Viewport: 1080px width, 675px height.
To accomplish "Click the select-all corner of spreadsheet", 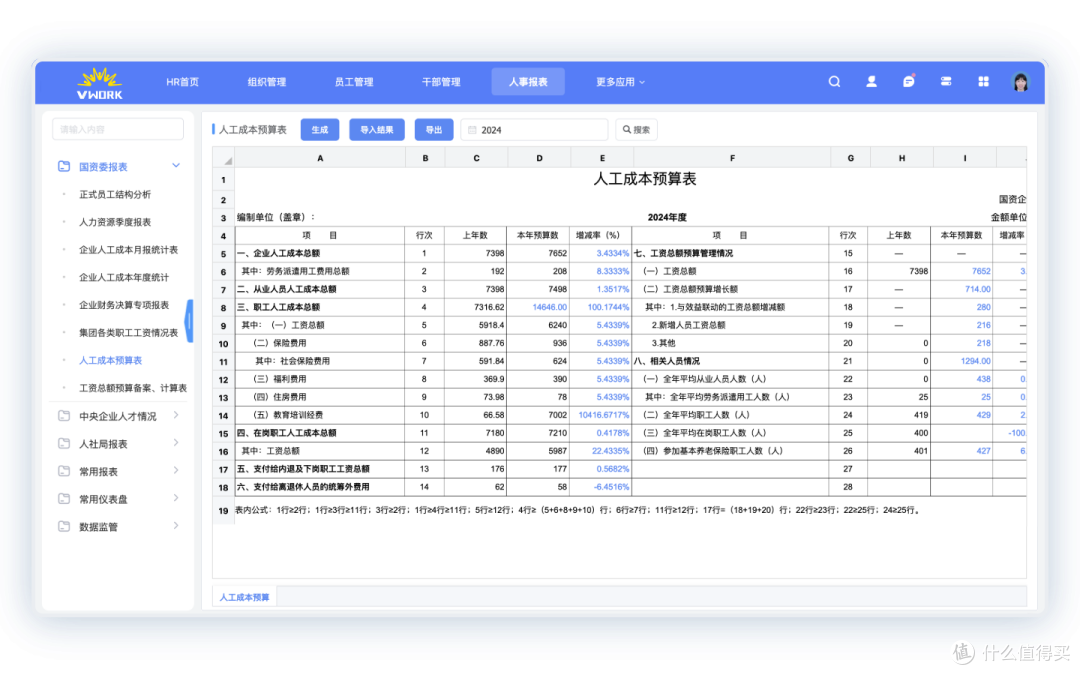I will tap(223, 158).
